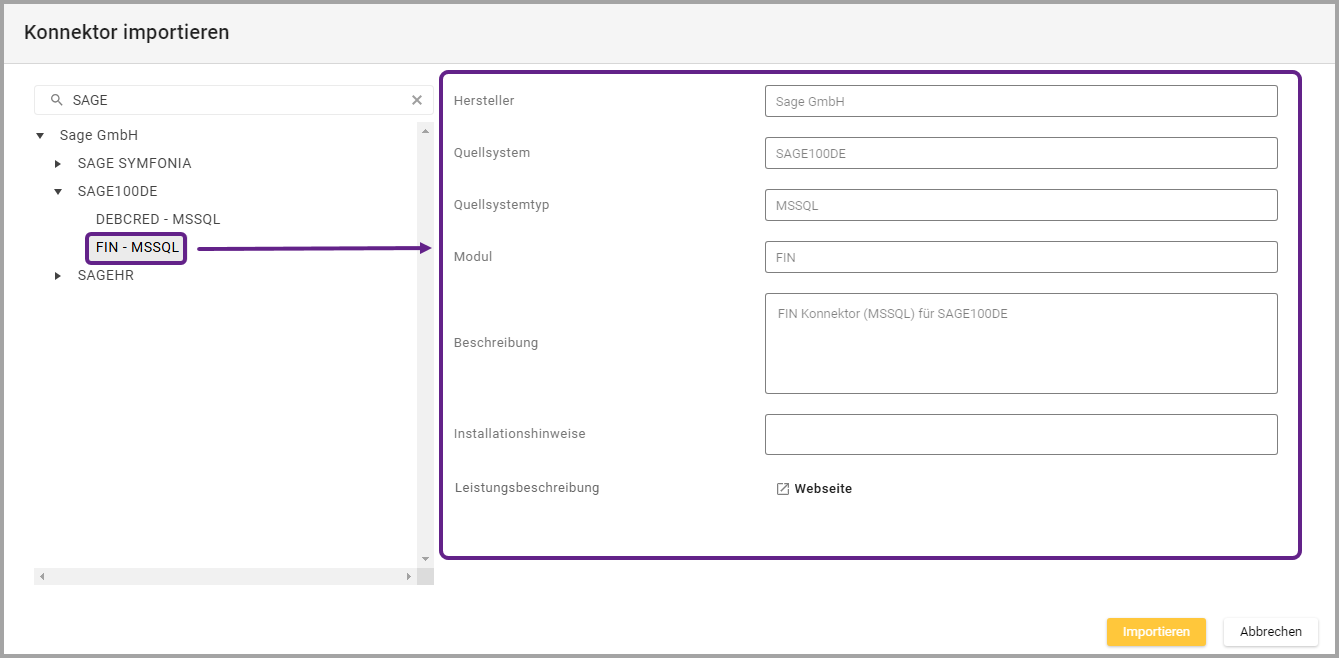Click the Installationshinweise field
The image size is (1339, 658).
coord(1021,434)
